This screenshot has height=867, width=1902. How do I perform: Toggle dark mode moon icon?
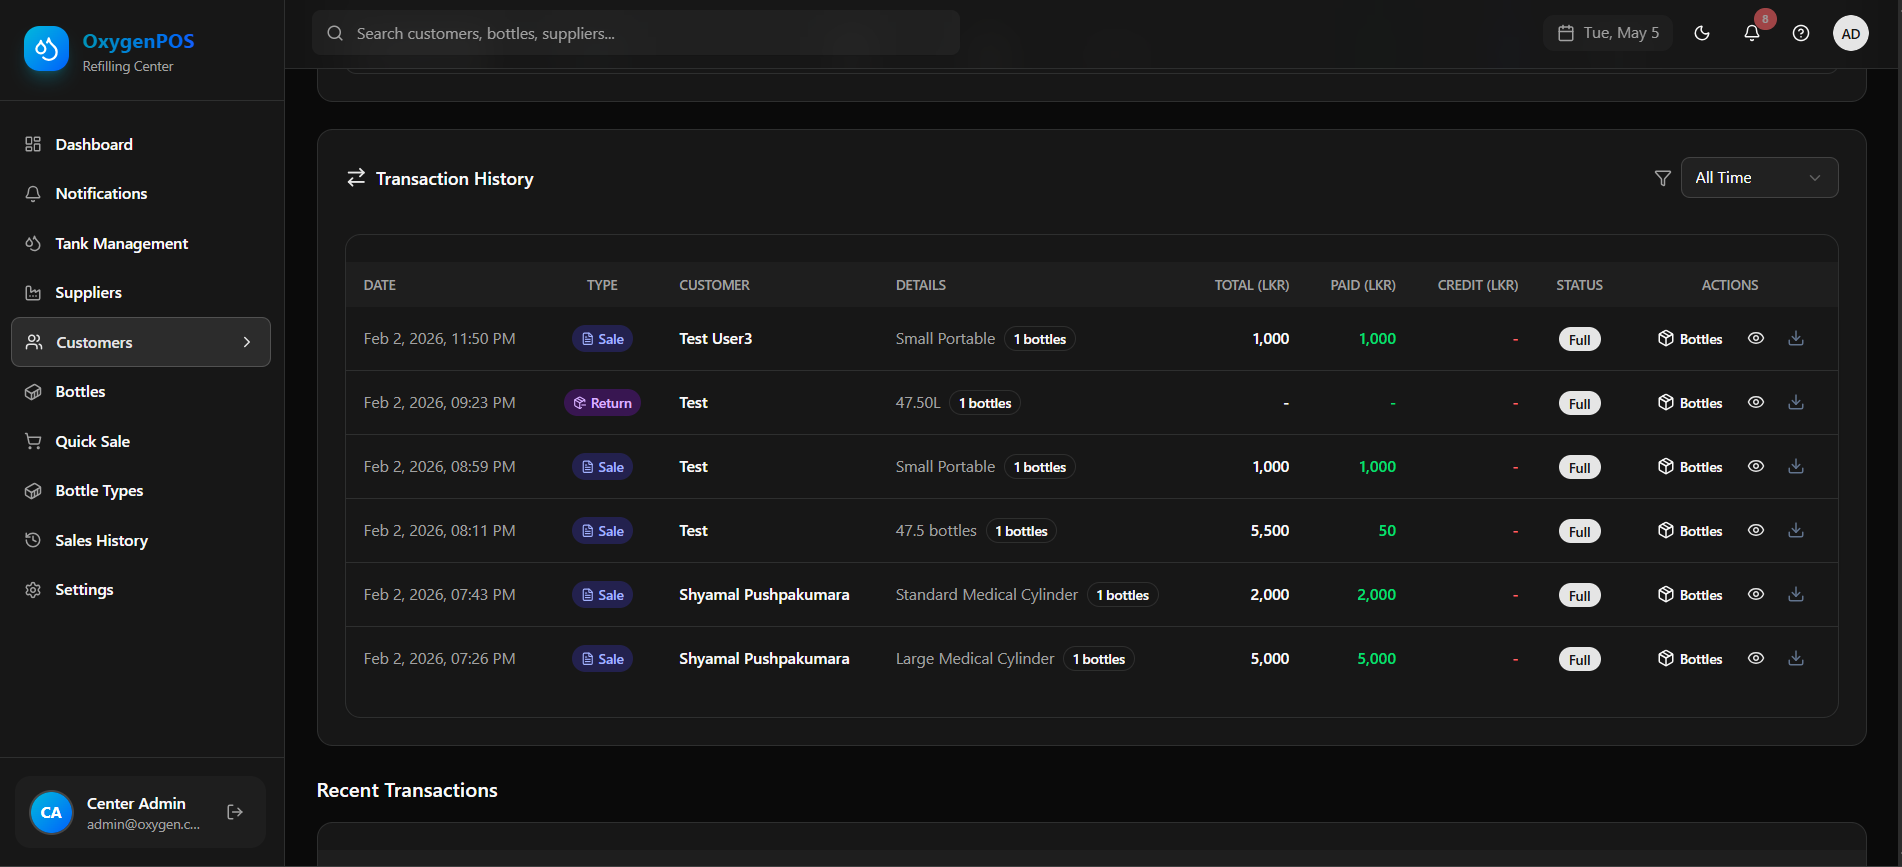coord(1702,33)
